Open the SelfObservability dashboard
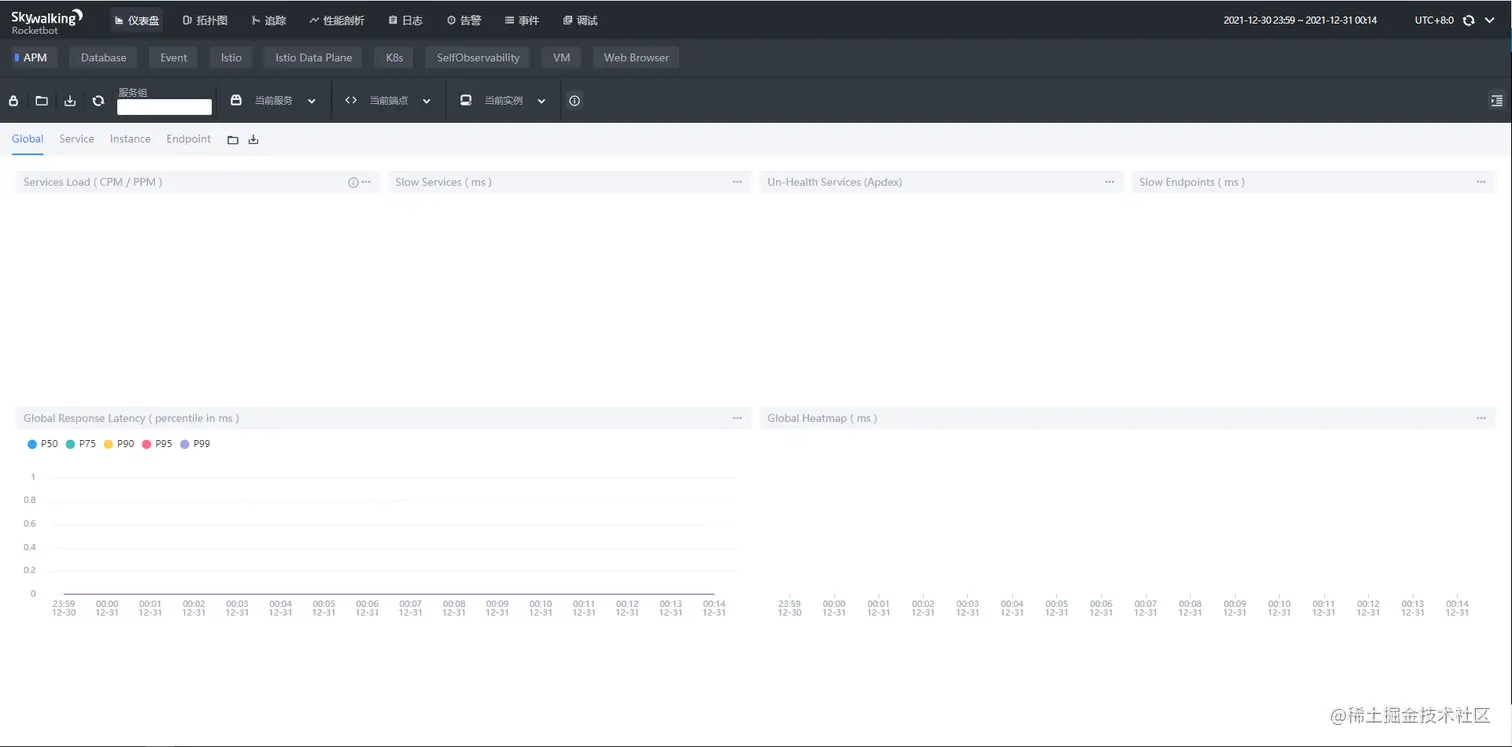The width and height of the screenshot is (1512, 747). click(x=478, y=58)
